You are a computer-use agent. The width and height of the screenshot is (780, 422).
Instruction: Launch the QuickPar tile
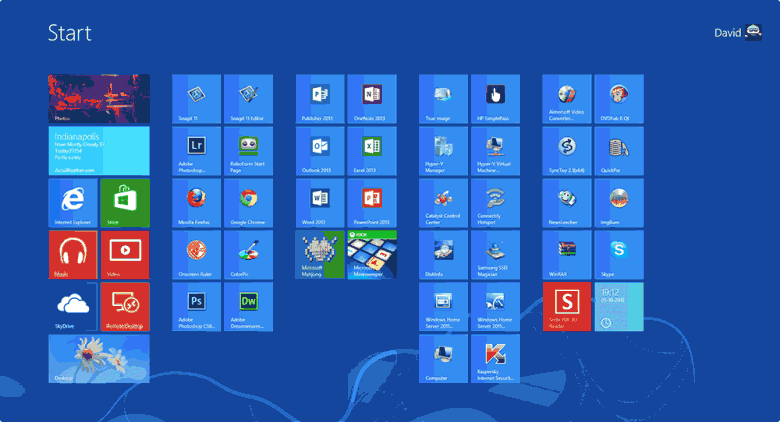(619, 150)
